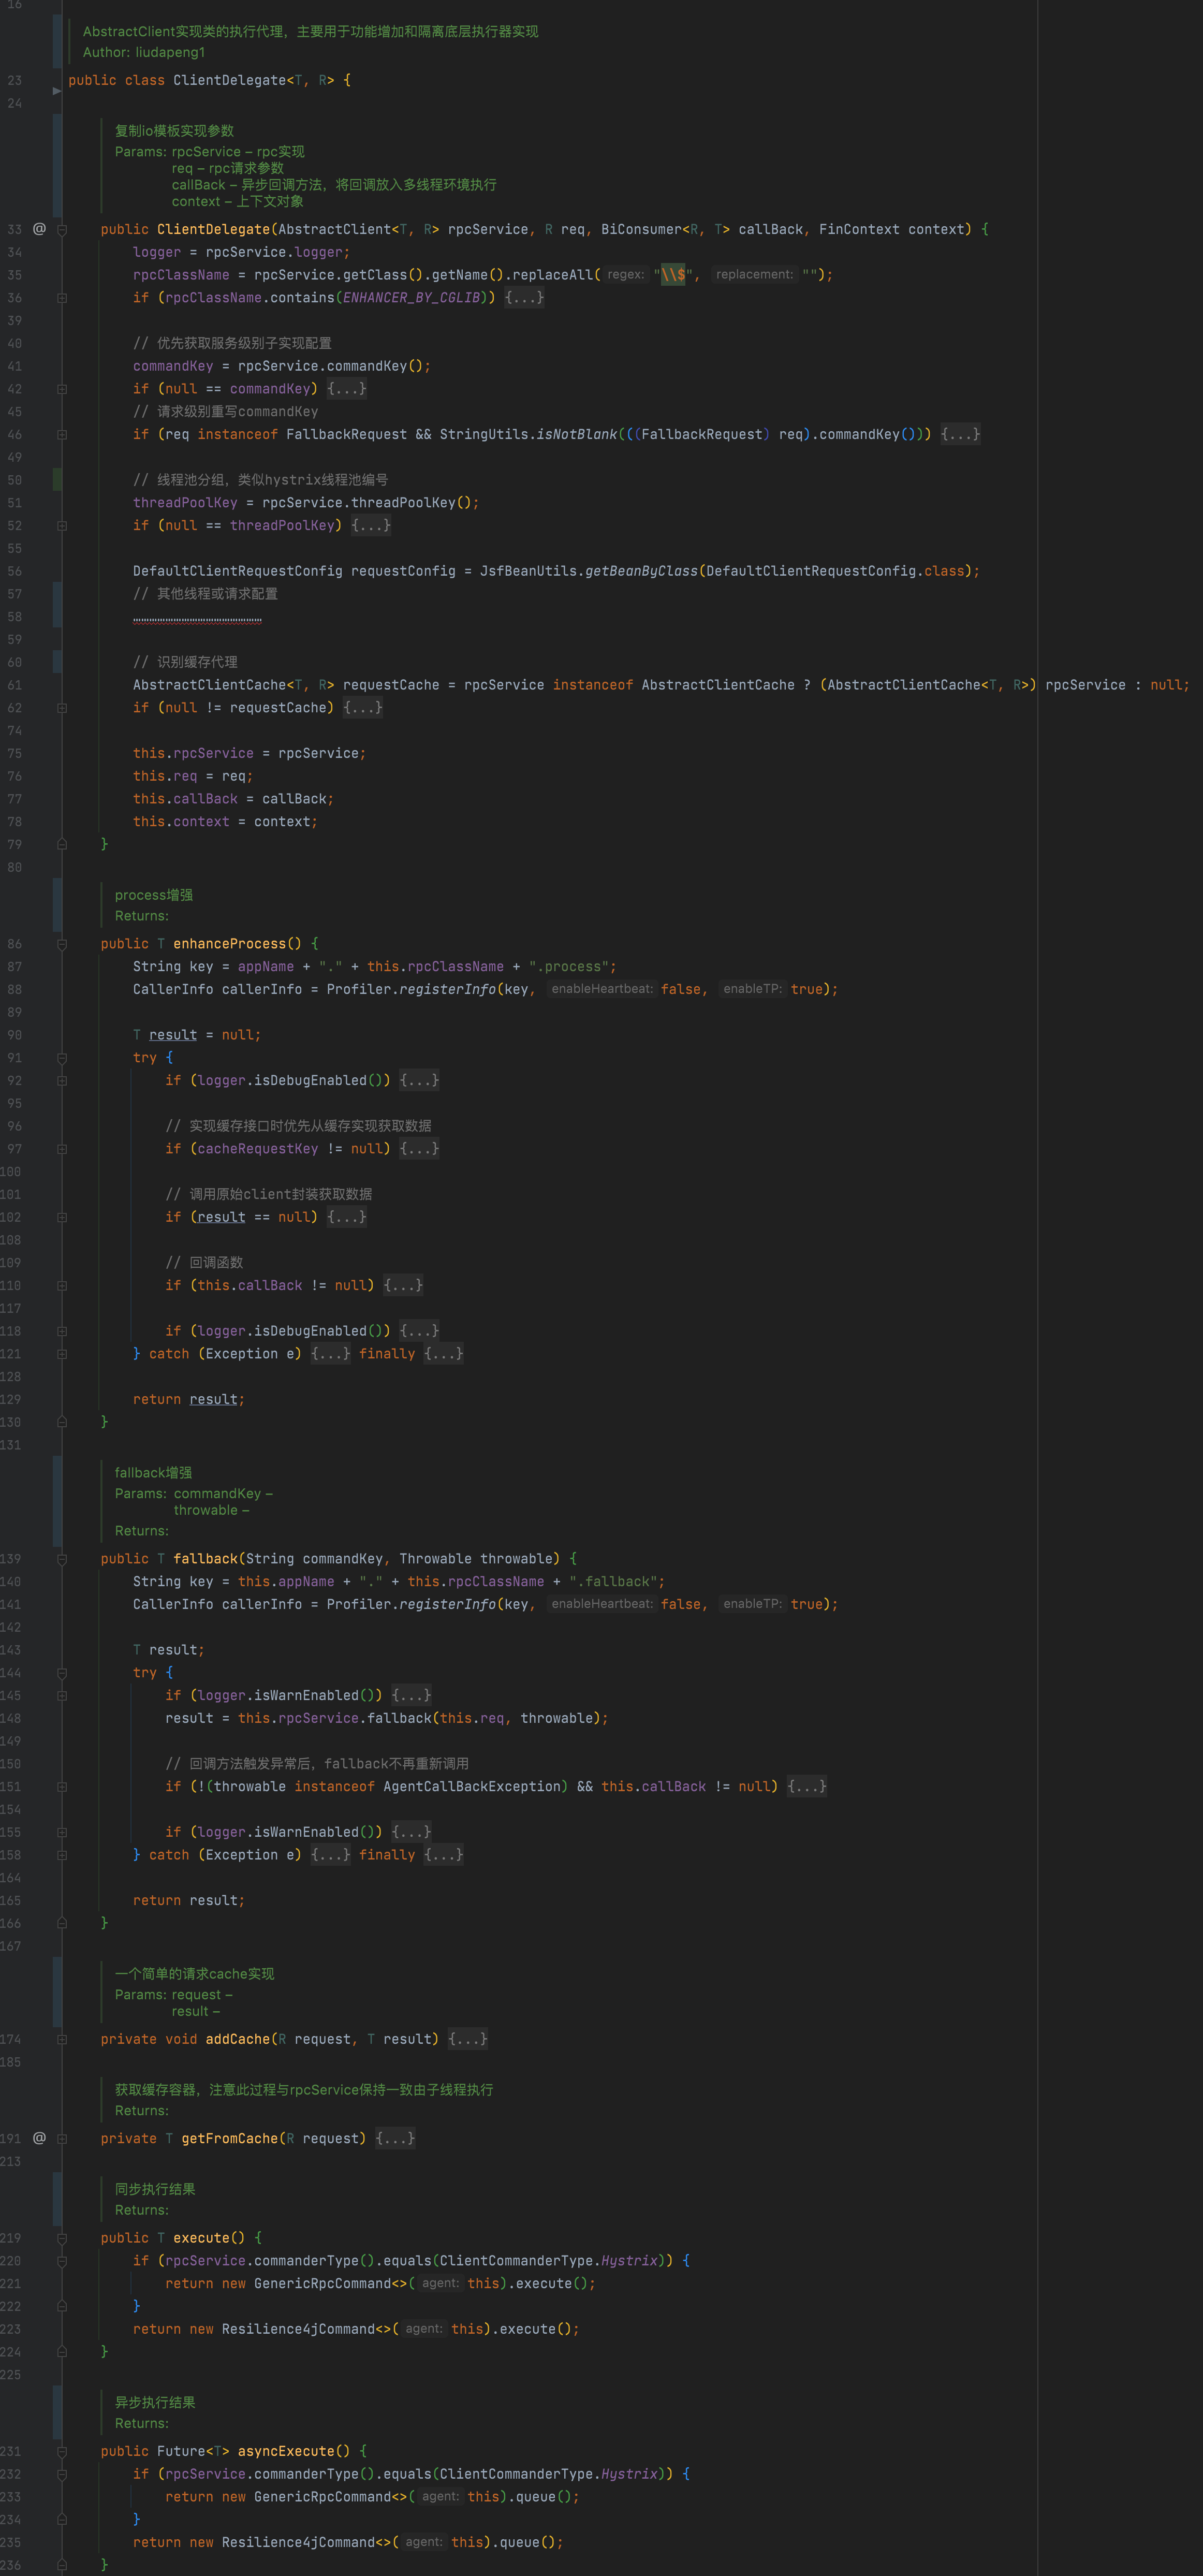The width and height of the screenshot is (1203, 2576).
Task: Click the fold toggle beside fallback method declaration
Action: coord(62,1559)
